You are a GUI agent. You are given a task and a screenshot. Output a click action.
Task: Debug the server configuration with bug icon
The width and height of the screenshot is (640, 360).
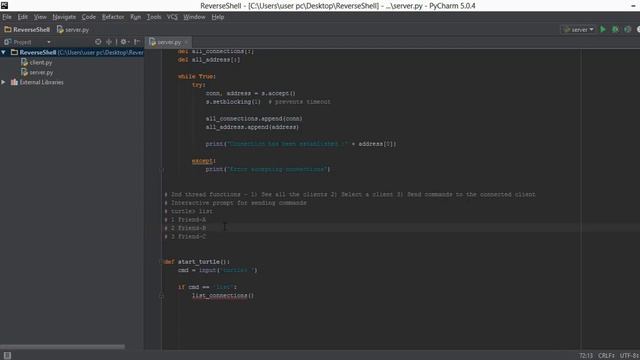pyautogui.click(x=615, y=29)
